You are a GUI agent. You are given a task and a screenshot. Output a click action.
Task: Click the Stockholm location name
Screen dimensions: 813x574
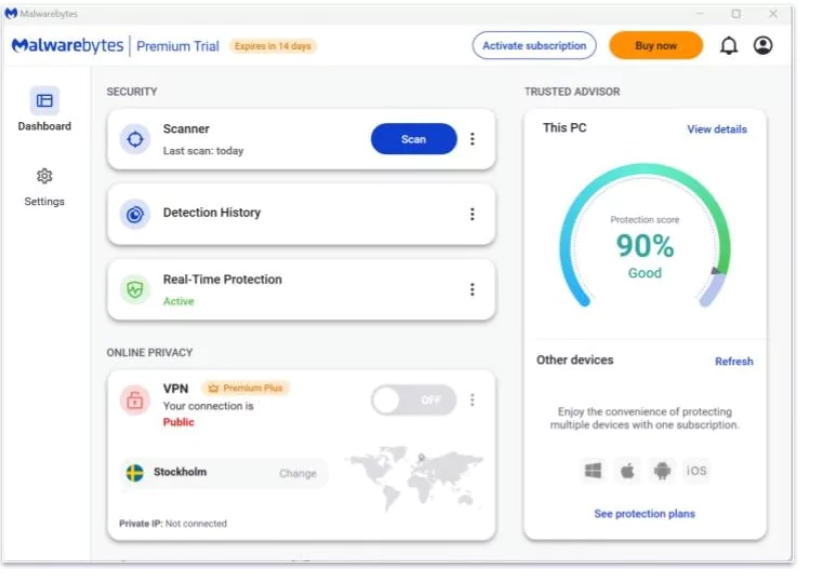180,472
